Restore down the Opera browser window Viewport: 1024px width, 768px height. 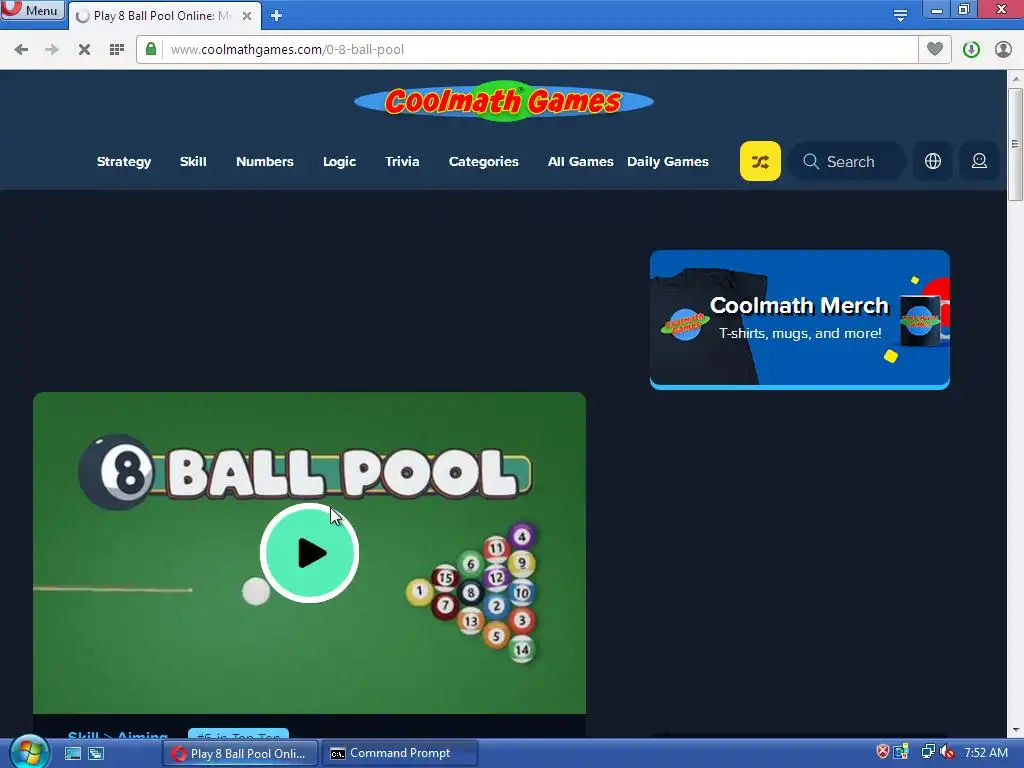[x=964, y=9]
